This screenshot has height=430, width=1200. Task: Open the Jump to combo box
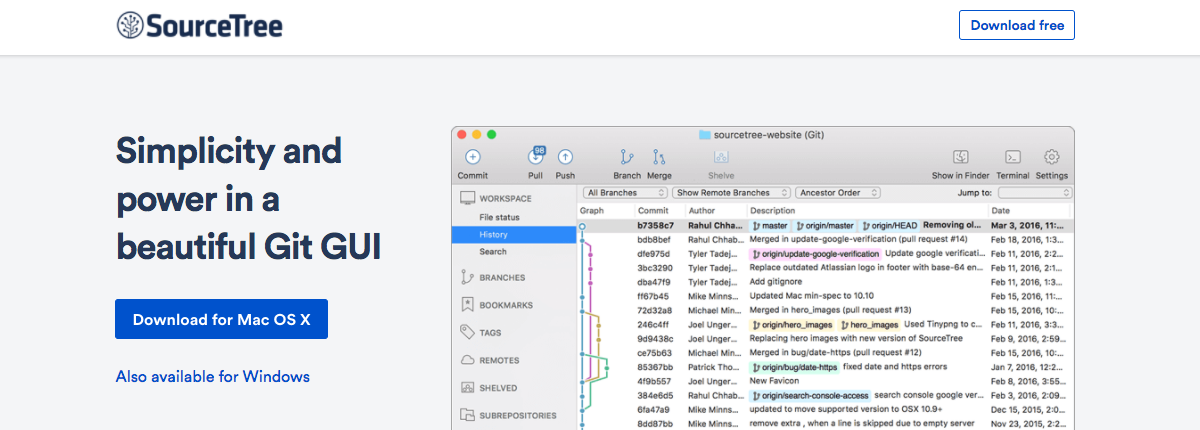click(1033, 192)
